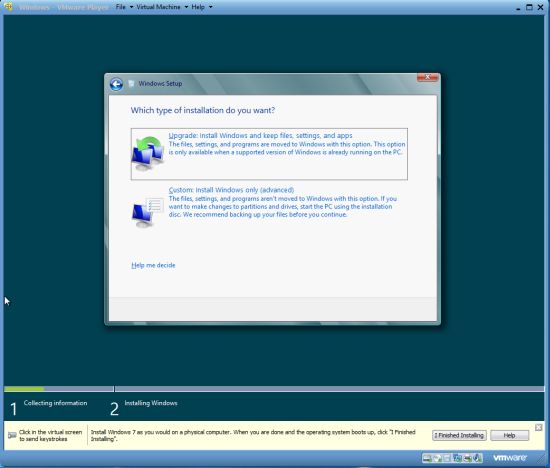Choose Upgrade: Install Windows and keep files
This screenshot has width=550, height=468.
tap(269, 154)
